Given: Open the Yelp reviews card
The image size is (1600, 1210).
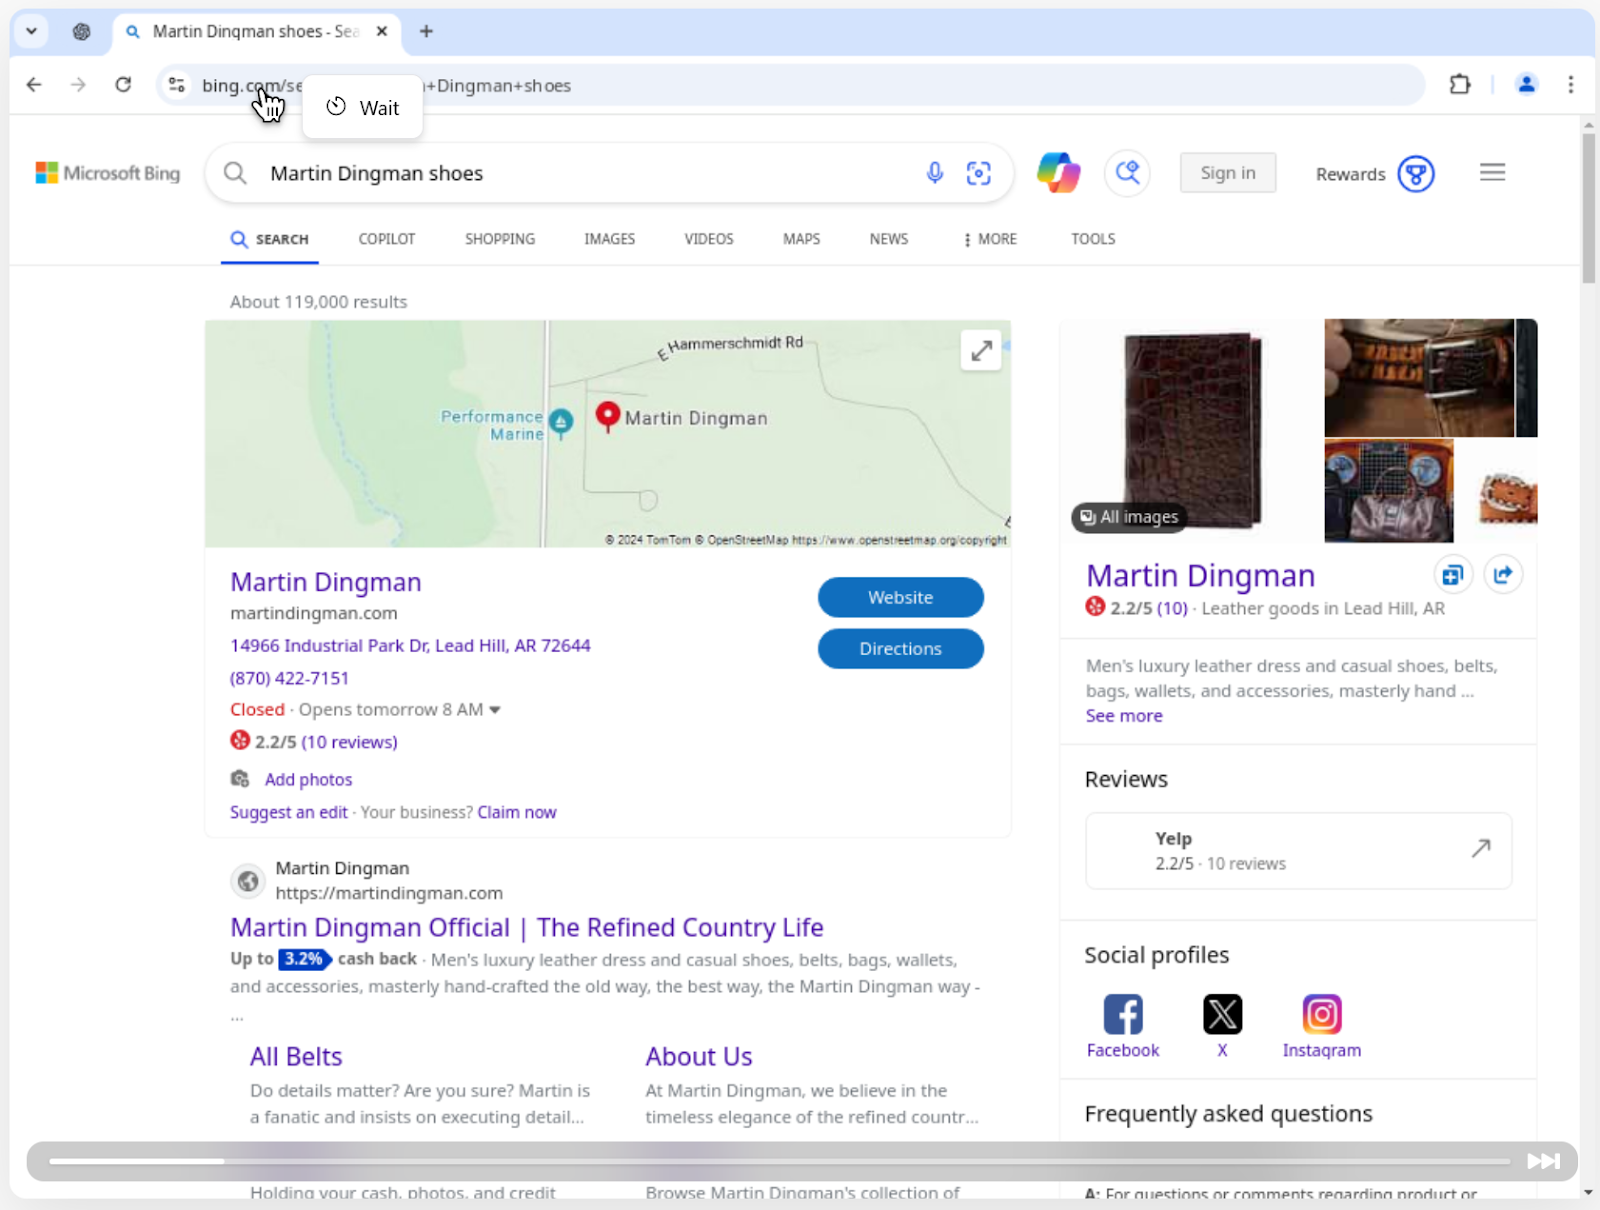Looking at the screenshot, I should tap(1298, 851).
